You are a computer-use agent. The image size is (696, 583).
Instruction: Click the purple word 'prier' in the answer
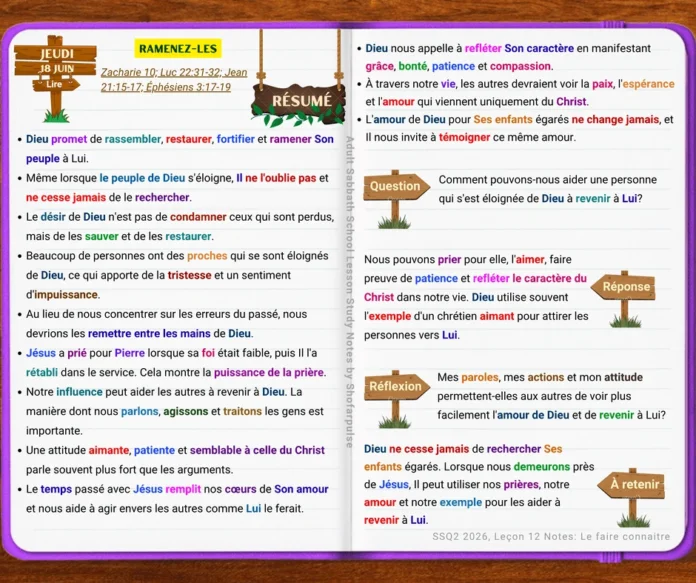tap(450, 259)
